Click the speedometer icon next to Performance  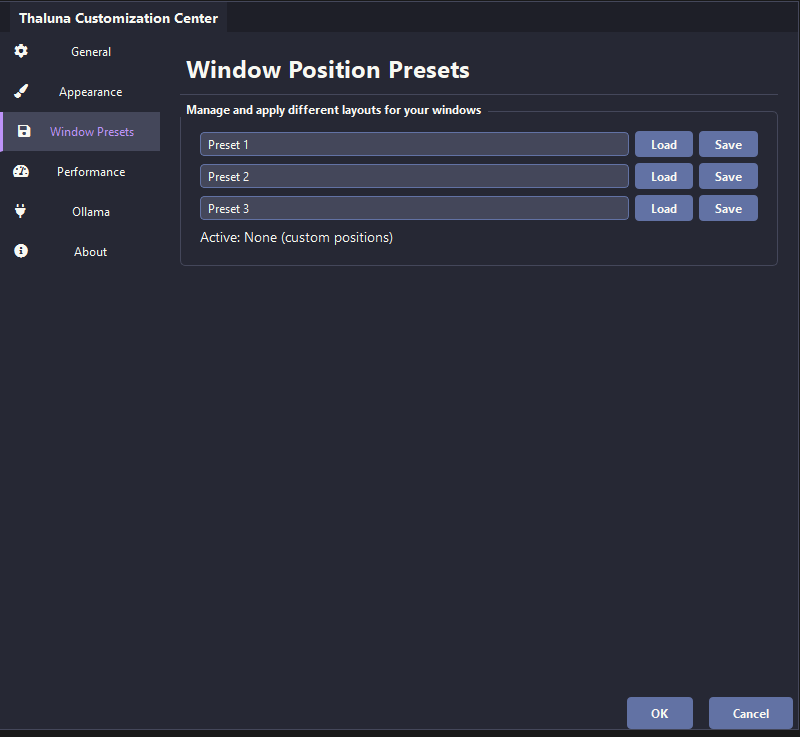pyautogui.click(x=21, y=171)
